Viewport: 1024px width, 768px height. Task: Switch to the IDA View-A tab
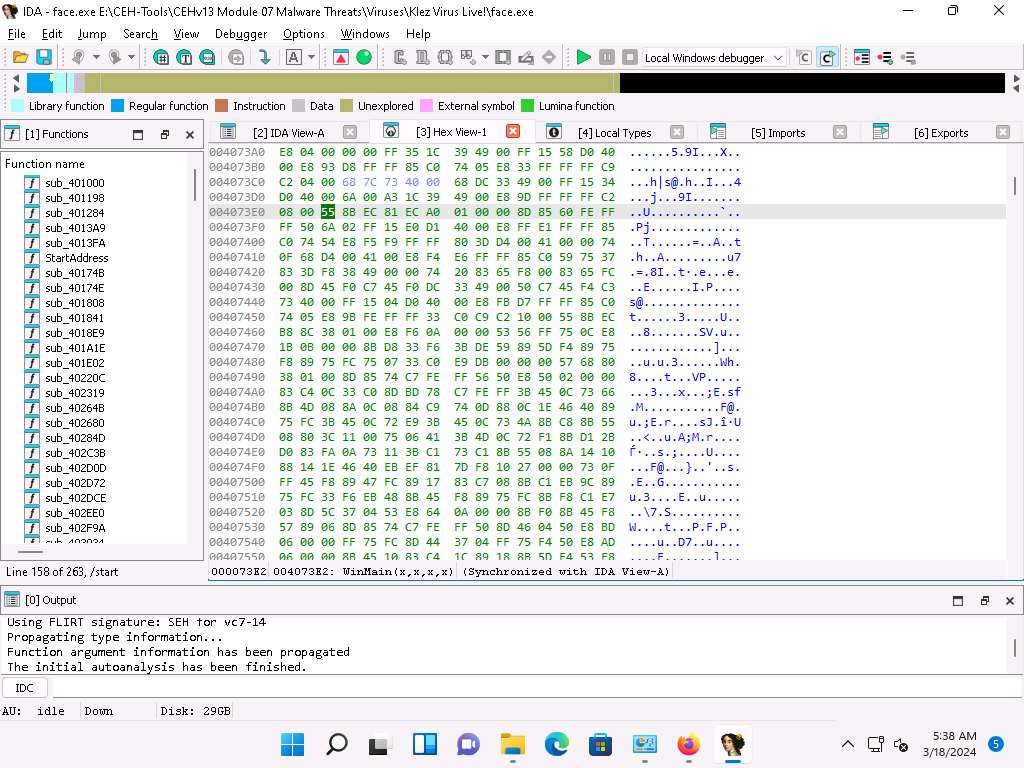(288, 132)
